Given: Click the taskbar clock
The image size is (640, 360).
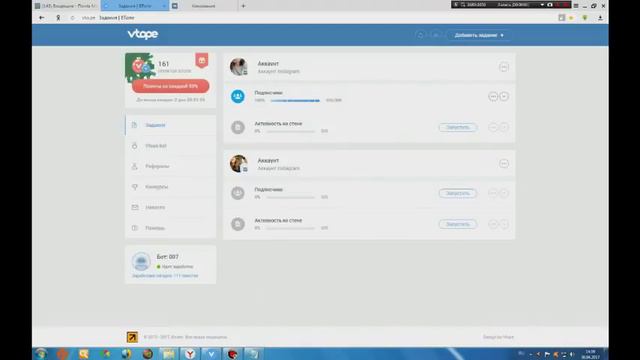Looking at the screenshot, I should (590, 354).
